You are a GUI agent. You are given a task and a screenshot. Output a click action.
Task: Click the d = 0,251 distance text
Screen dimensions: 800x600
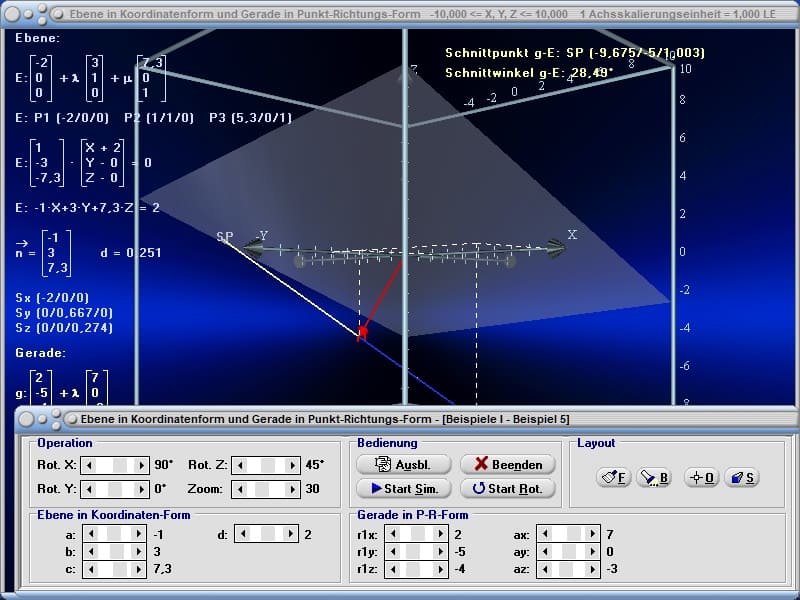[131, 253]
